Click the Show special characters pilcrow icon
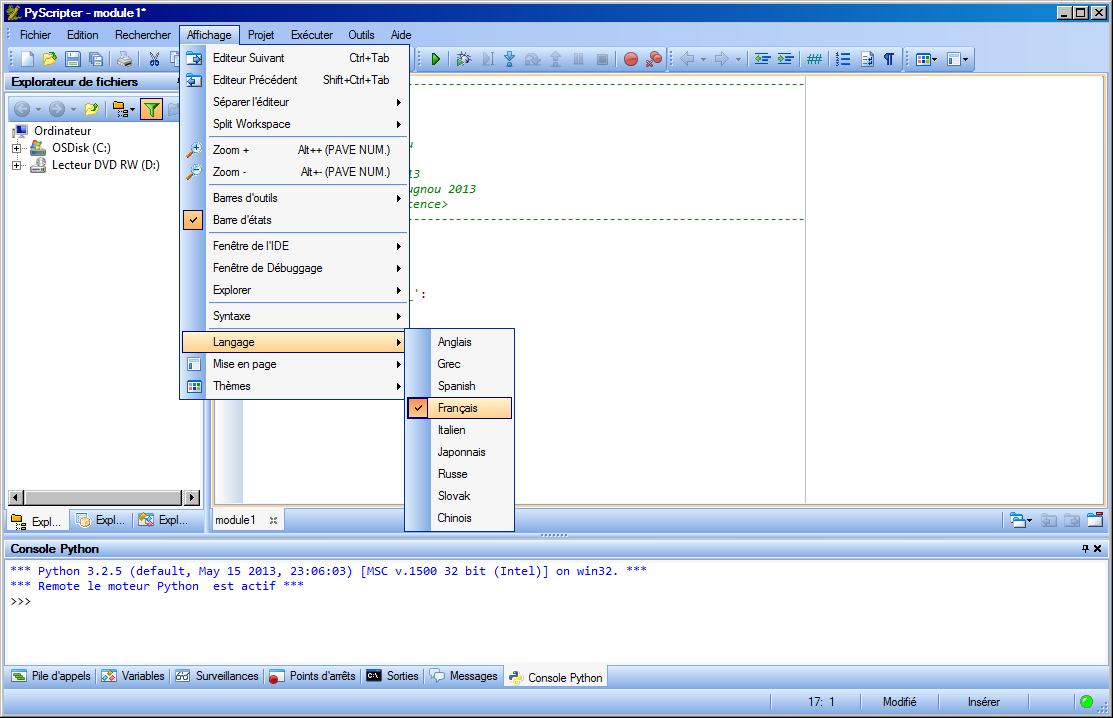This screenshot has width=1113, height=718. (889, 59)
